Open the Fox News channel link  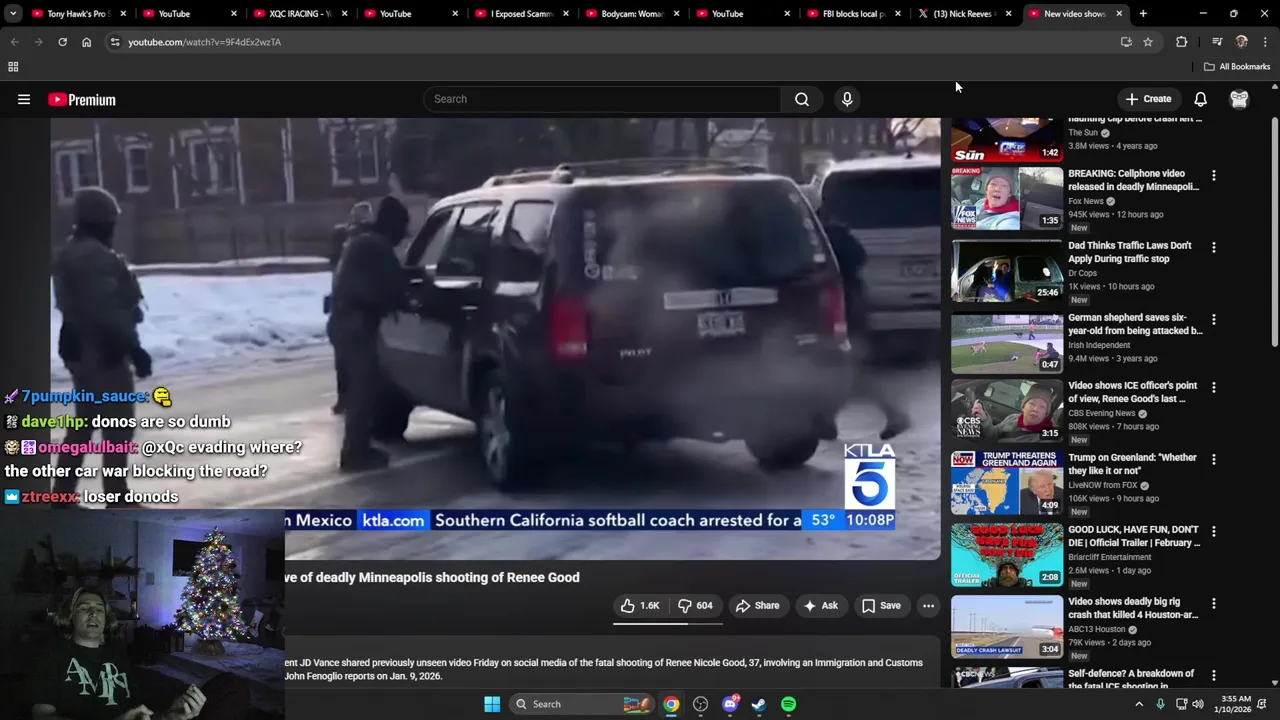(1086, 201)
